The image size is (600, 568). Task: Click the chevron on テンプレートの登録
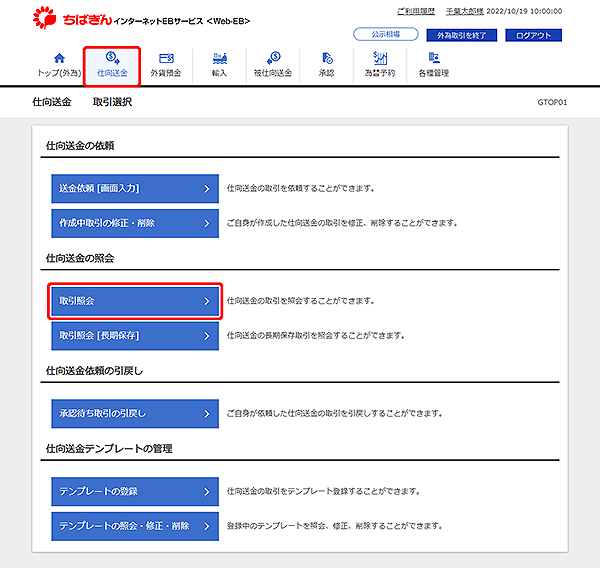point(207,492)
